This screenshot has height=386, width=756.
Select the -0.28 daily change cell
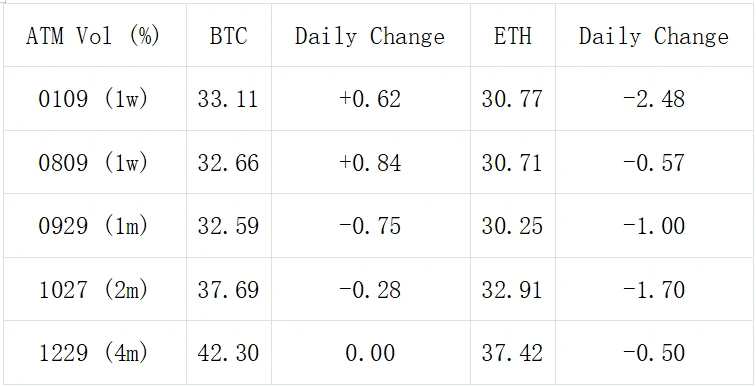(371, 290)
